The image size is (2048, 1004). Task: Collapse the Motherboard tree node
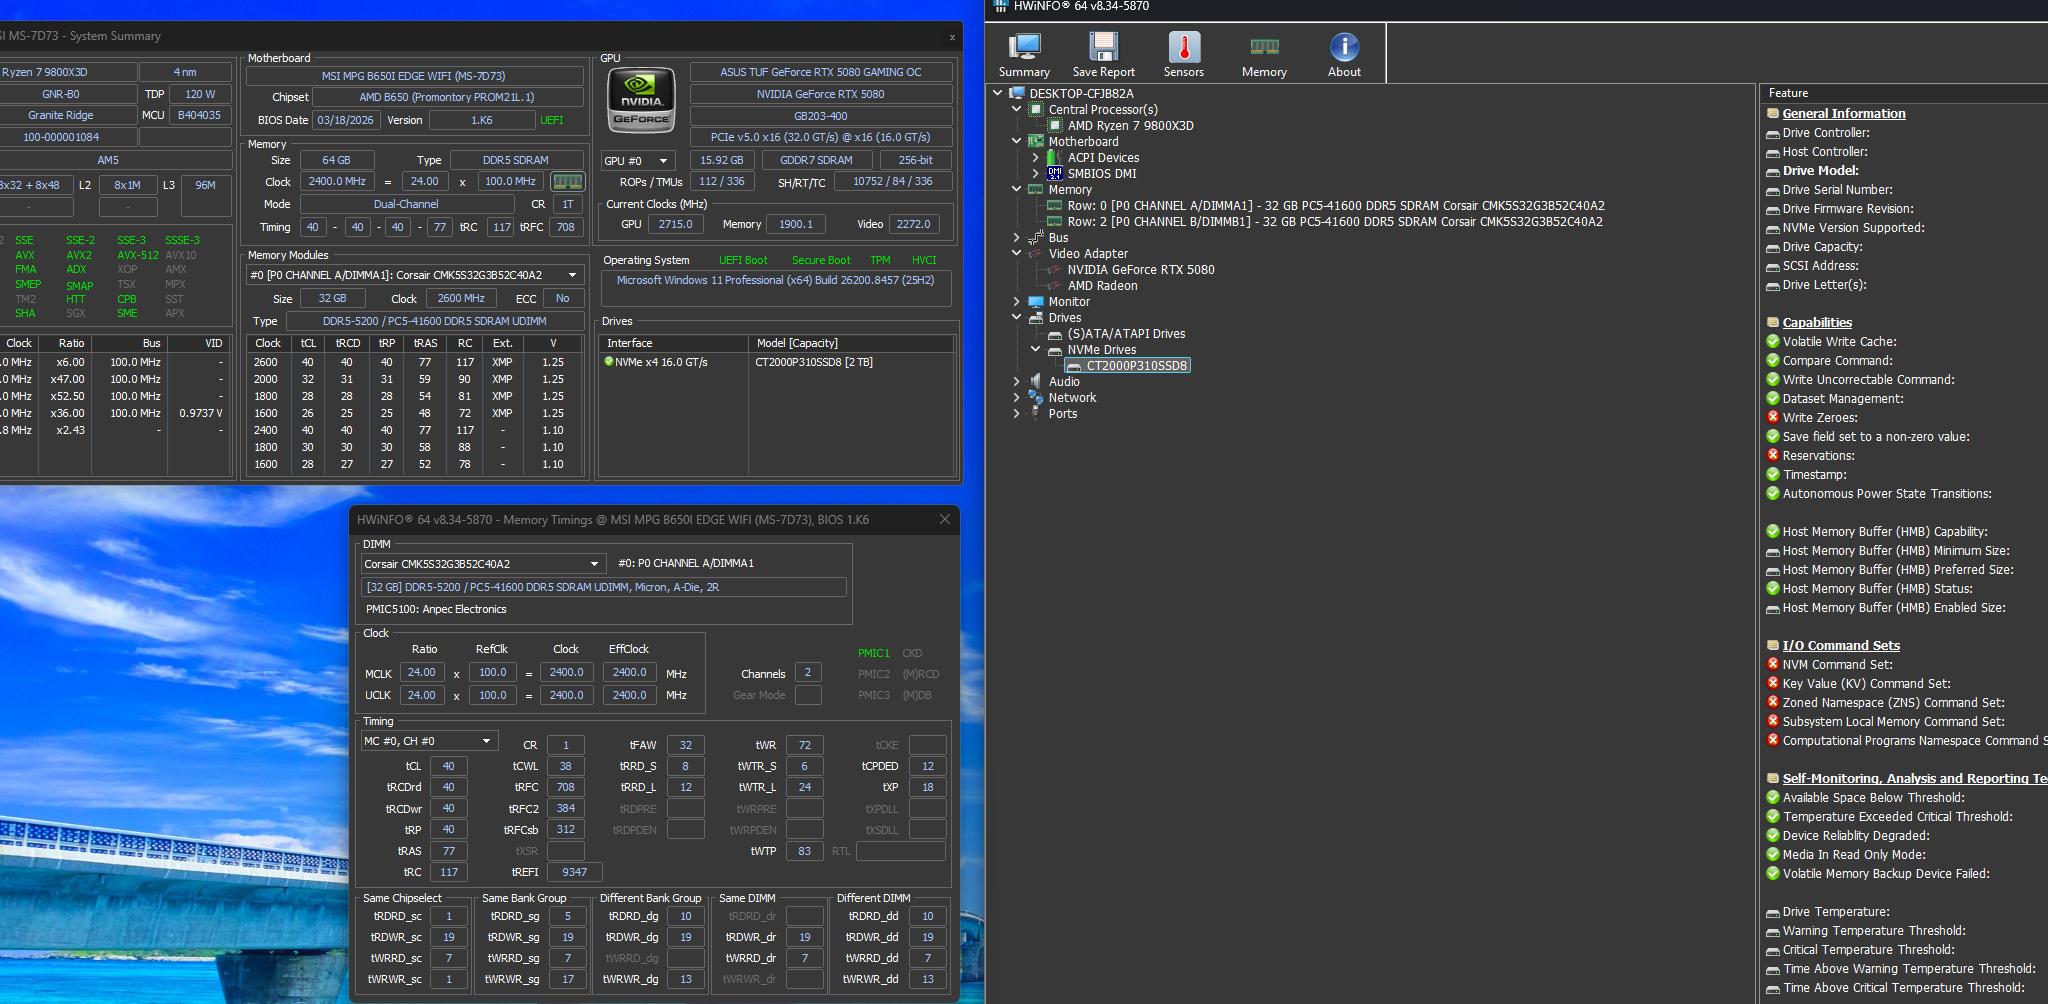1017,141
